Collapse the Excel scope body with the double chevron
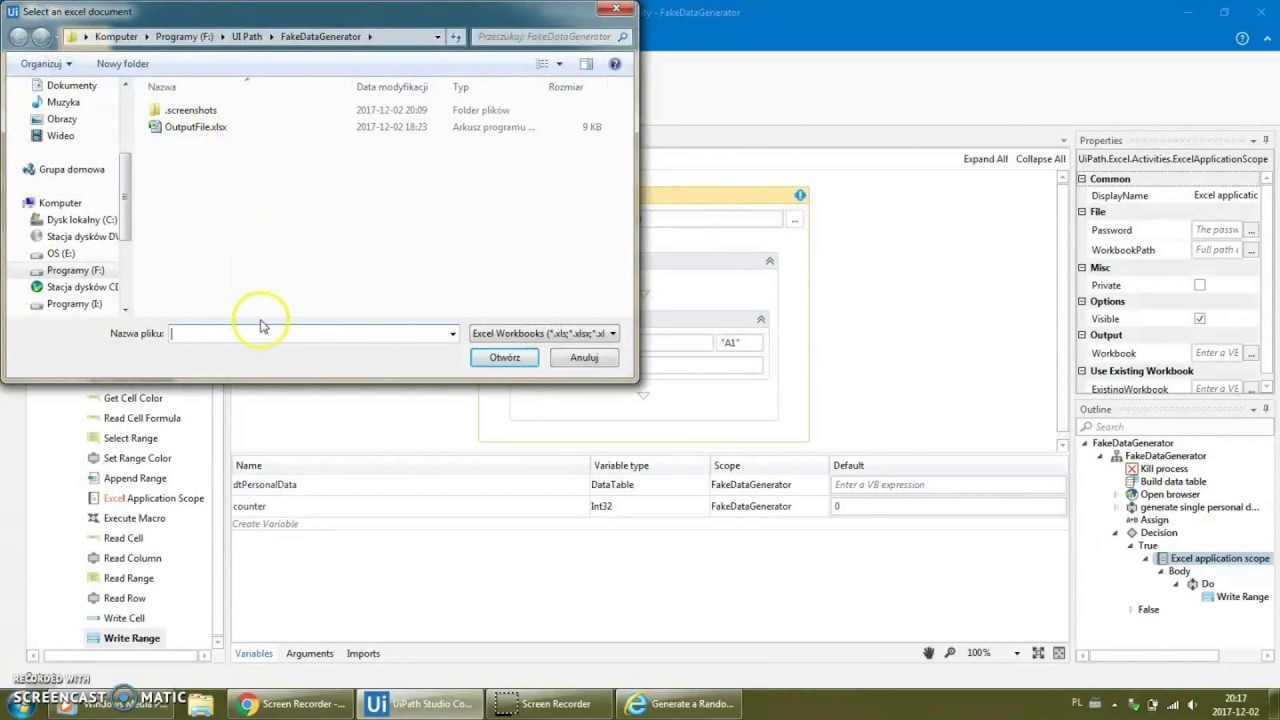The height and width of the screenshot is (720, 1280). [x=769, y=261]
